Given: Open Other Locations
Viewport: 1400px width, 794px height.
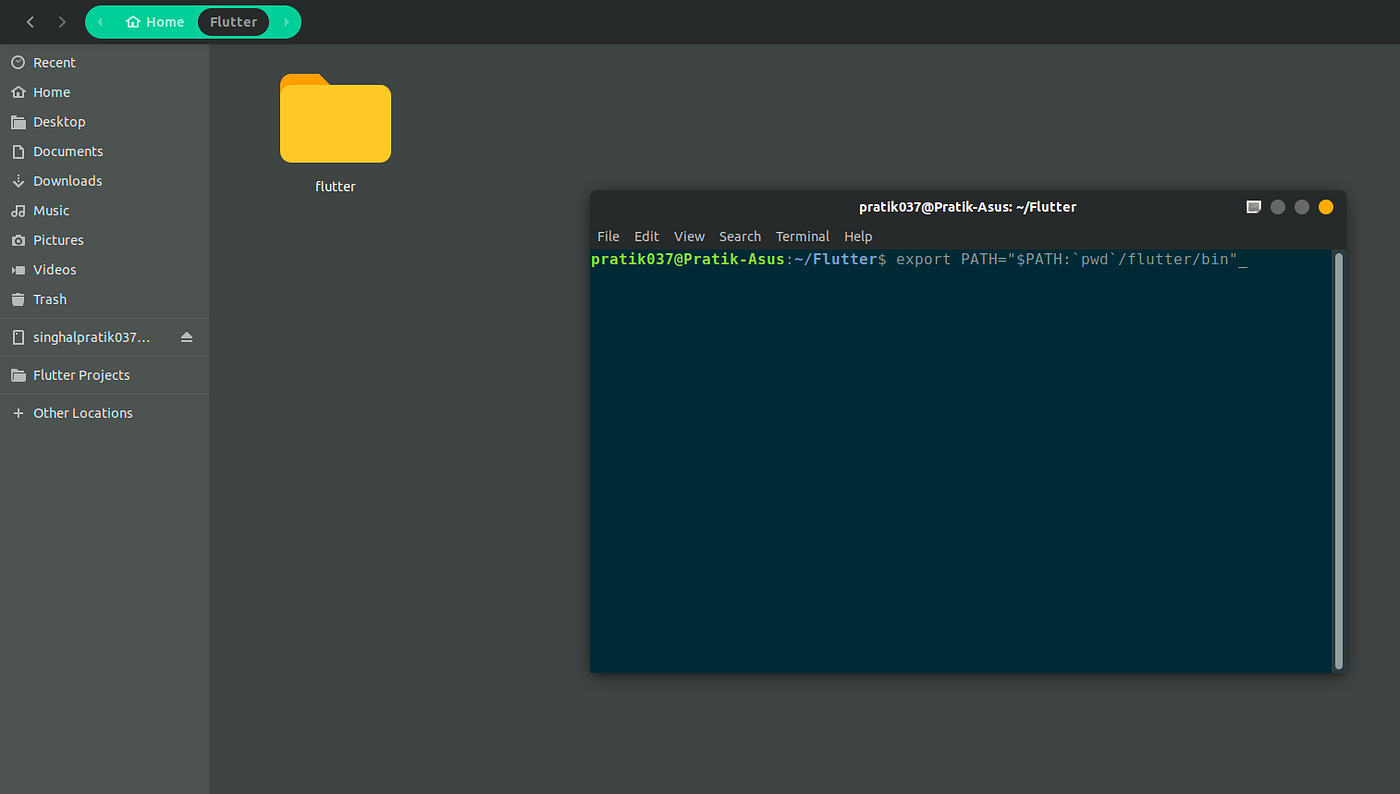Looking at the screenshot, I should pyautogui.click(x=82, y=412).
